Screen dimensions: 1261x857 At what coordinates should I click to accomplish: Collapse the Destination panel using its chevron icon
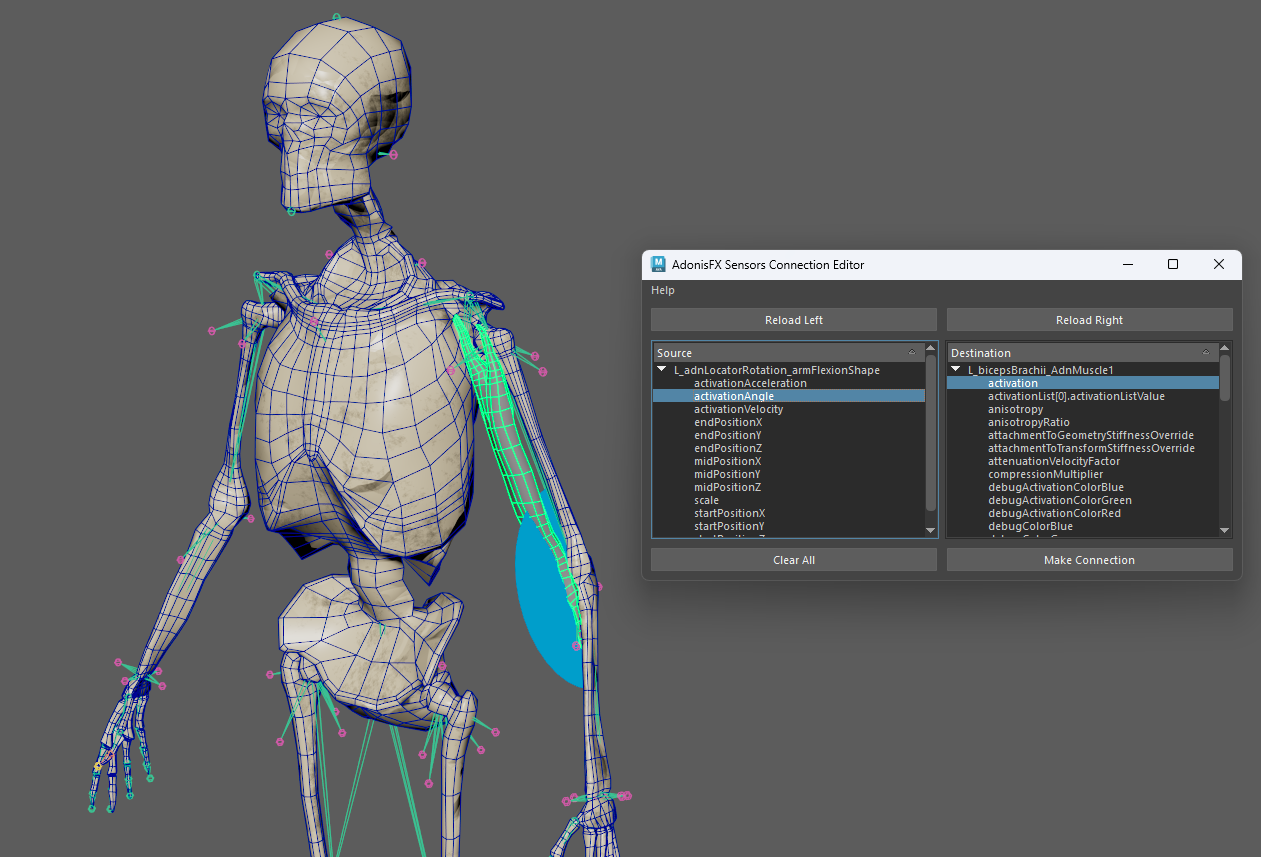click(1206, 352)
